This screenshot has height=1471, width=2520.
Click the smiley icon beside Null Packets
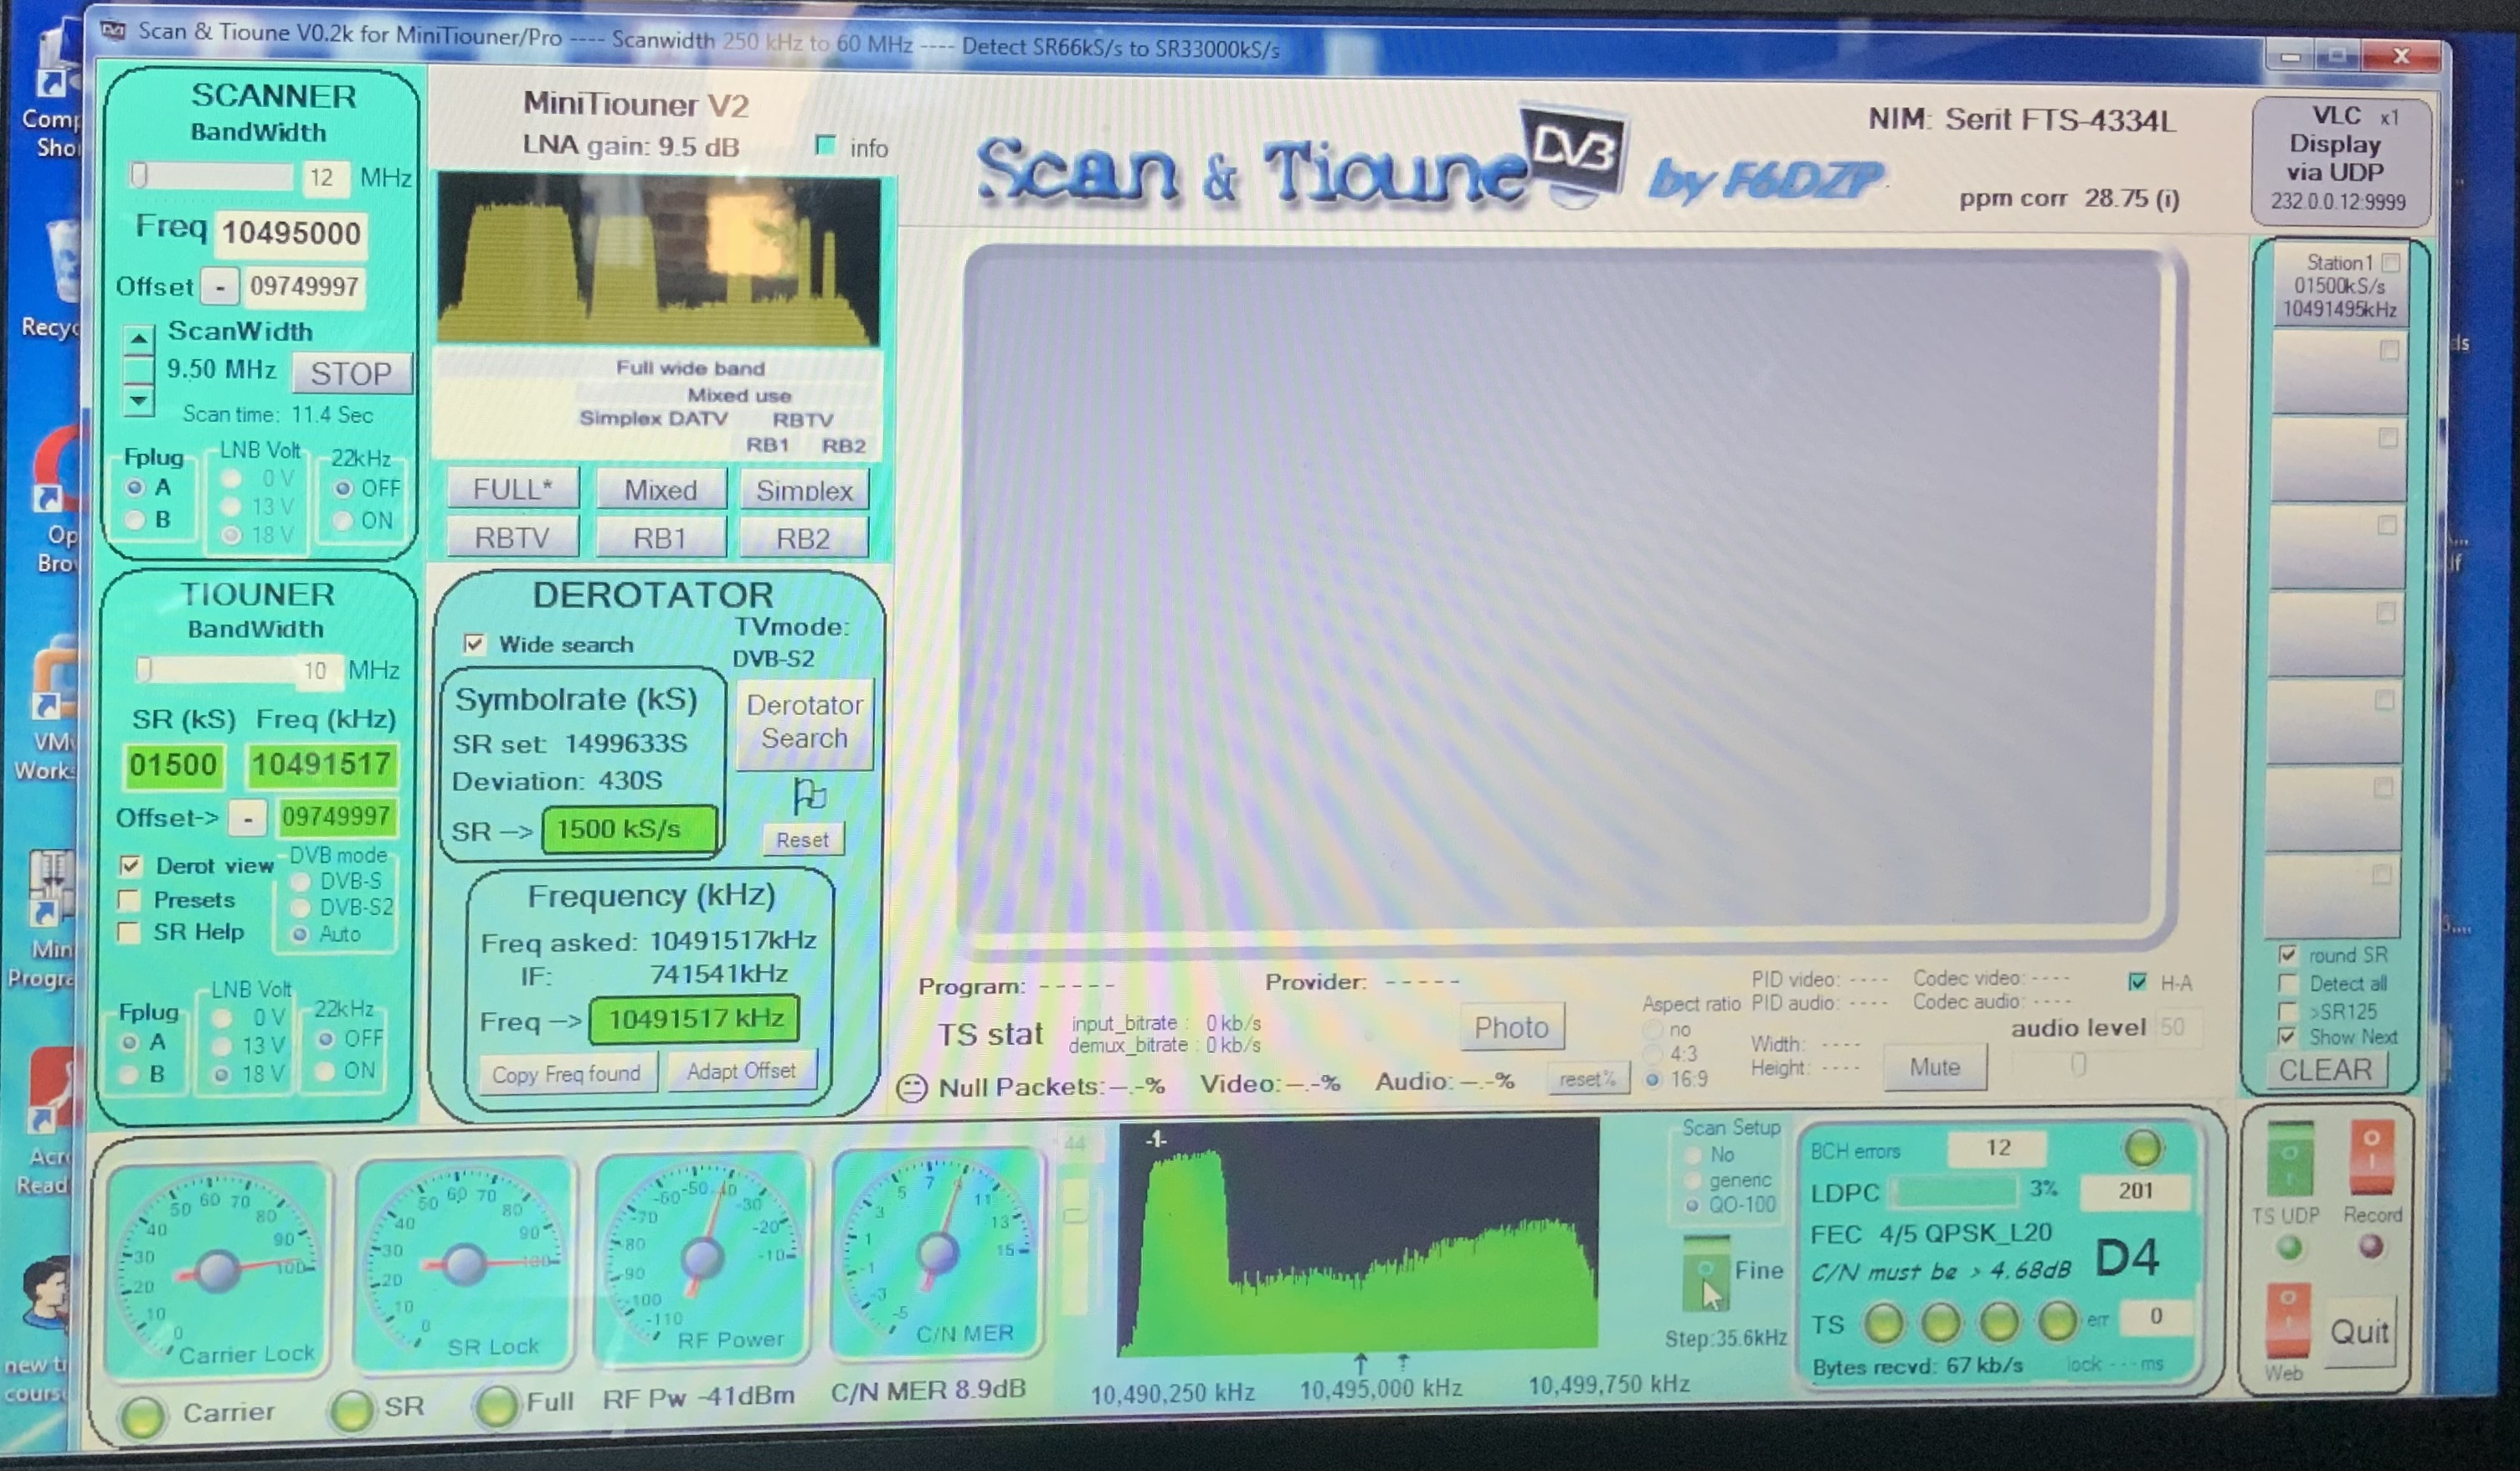(x=911, y=1088)
